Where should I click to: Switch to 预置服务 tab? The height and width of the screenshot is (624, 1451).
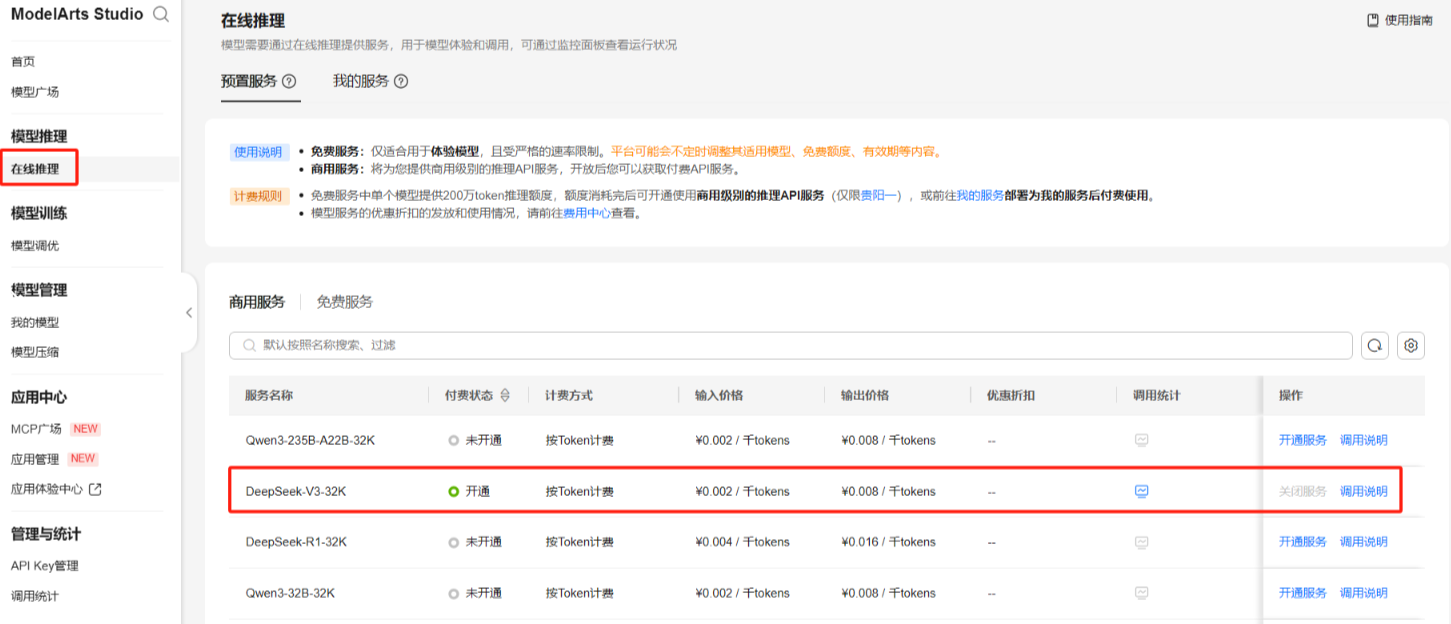tap(249, 81)
